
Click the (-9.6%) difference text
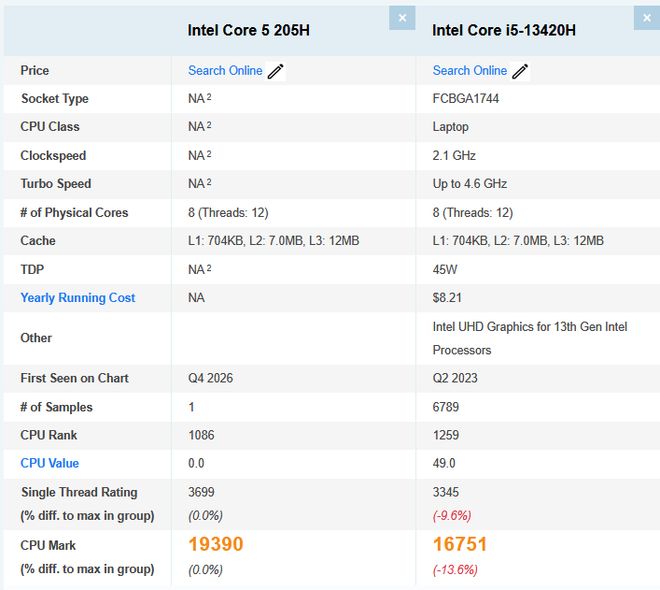(x=452, y=516)
